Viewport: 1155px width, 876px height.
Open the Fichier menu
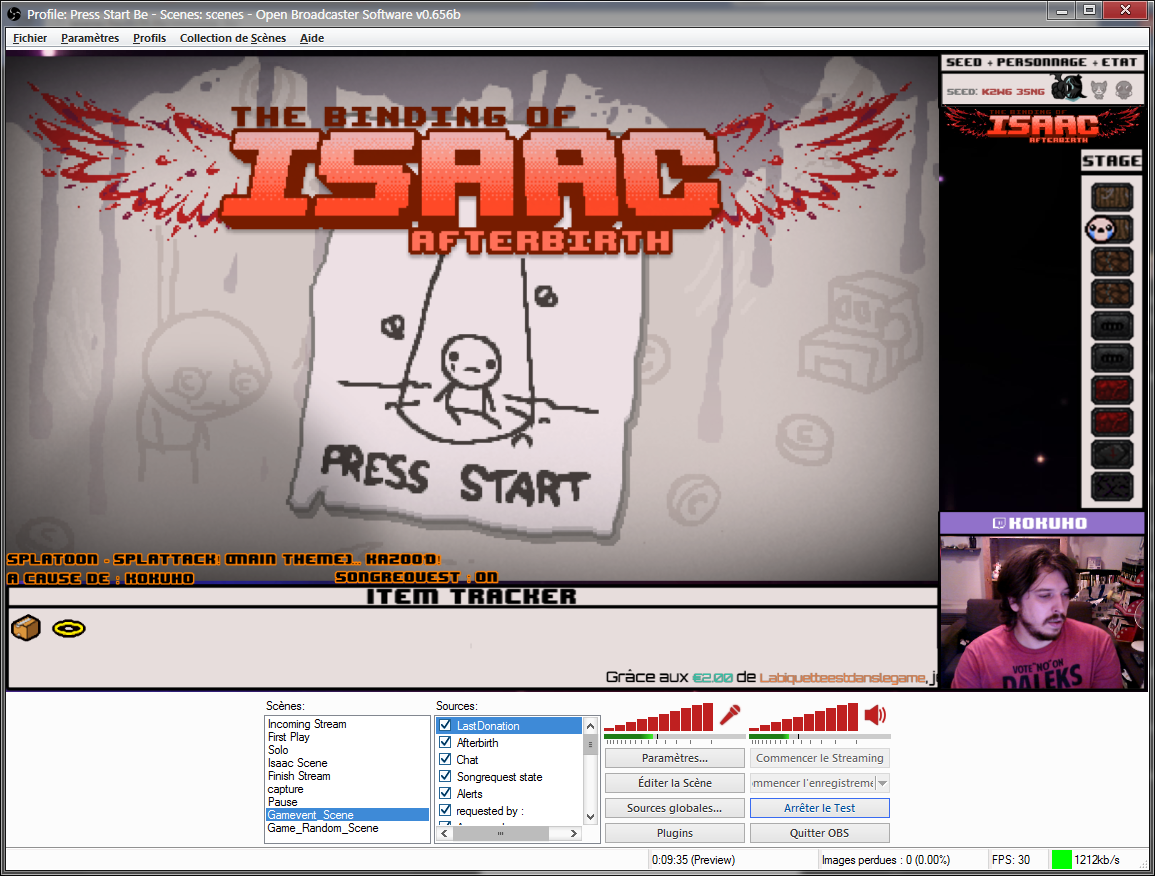pos(30,38)
